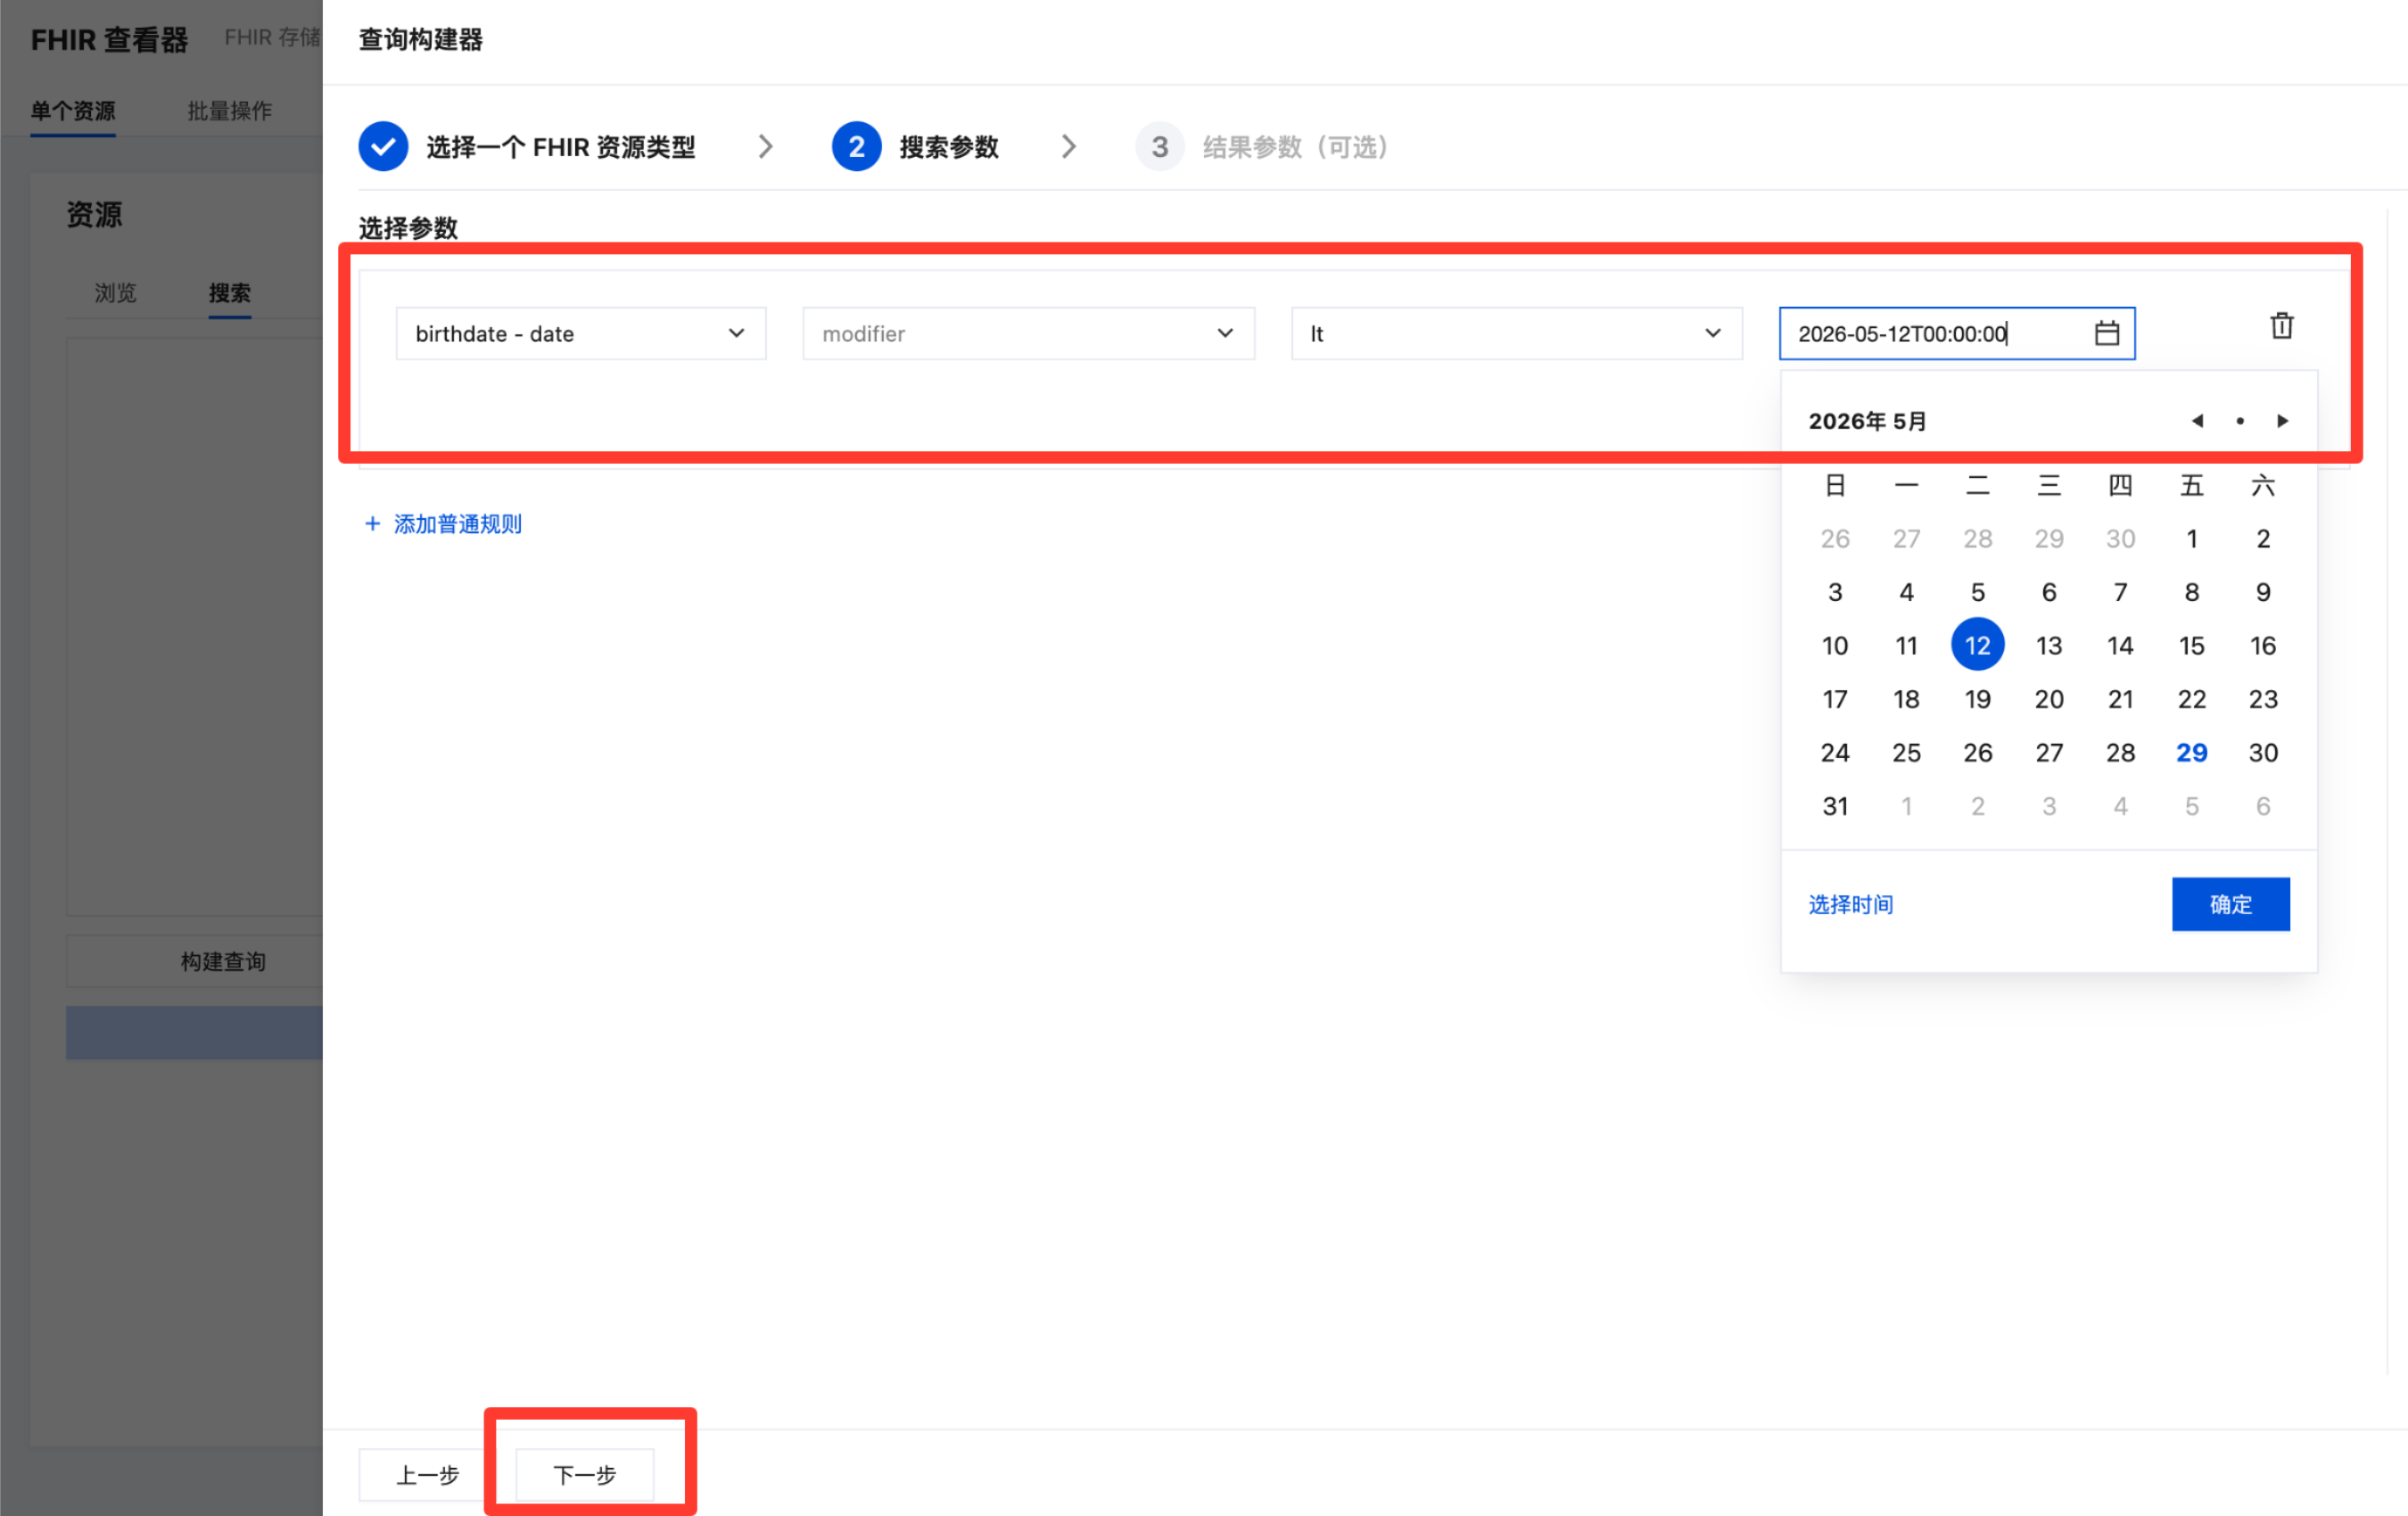
Task: Click the 2026年 5月 month header
Action: (x=1867, y=421)
